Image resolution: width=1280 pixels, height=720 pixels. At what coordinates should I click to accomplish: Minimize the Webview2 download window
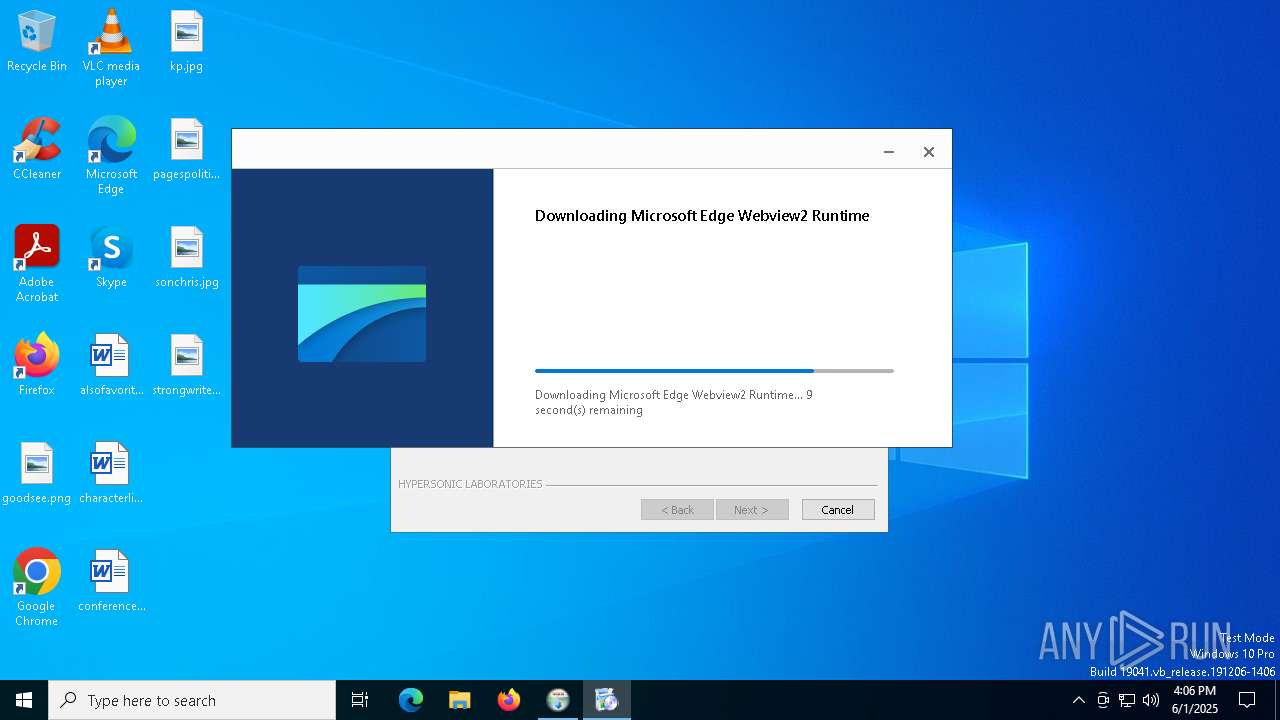click(x=888, y=152)
